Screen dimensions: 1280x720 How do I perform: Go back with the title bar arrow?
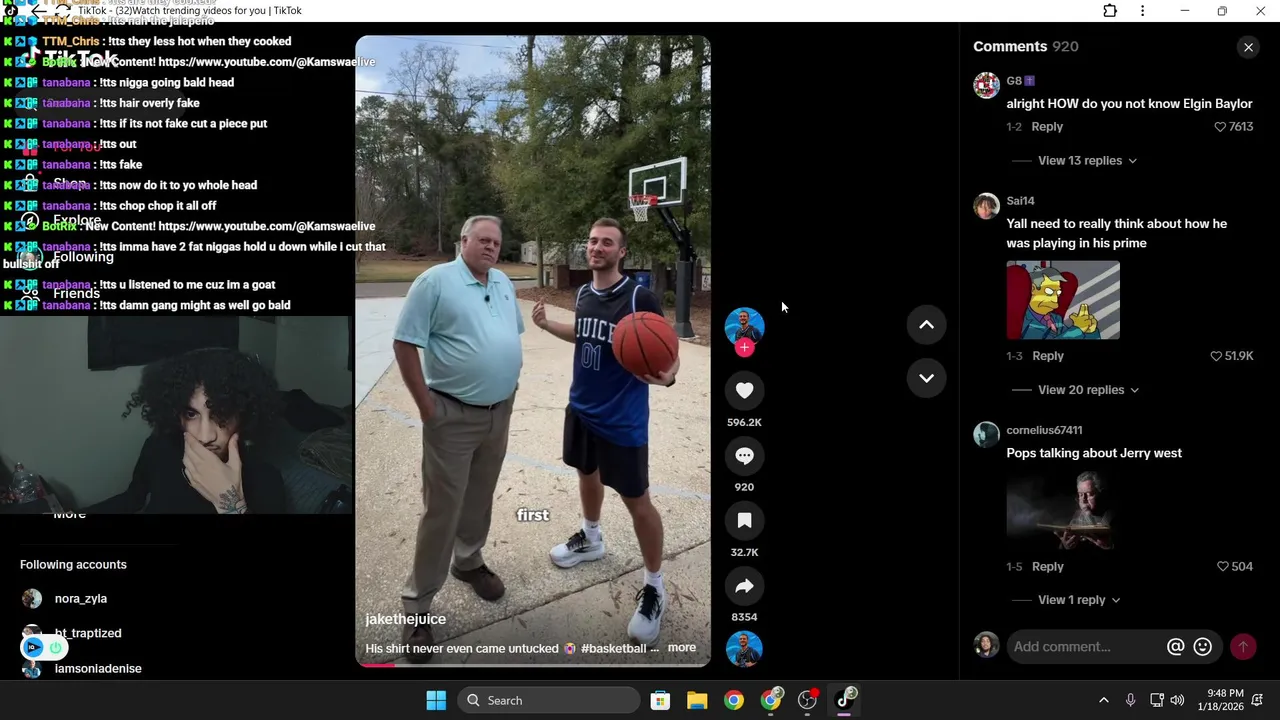pos(39,11)
